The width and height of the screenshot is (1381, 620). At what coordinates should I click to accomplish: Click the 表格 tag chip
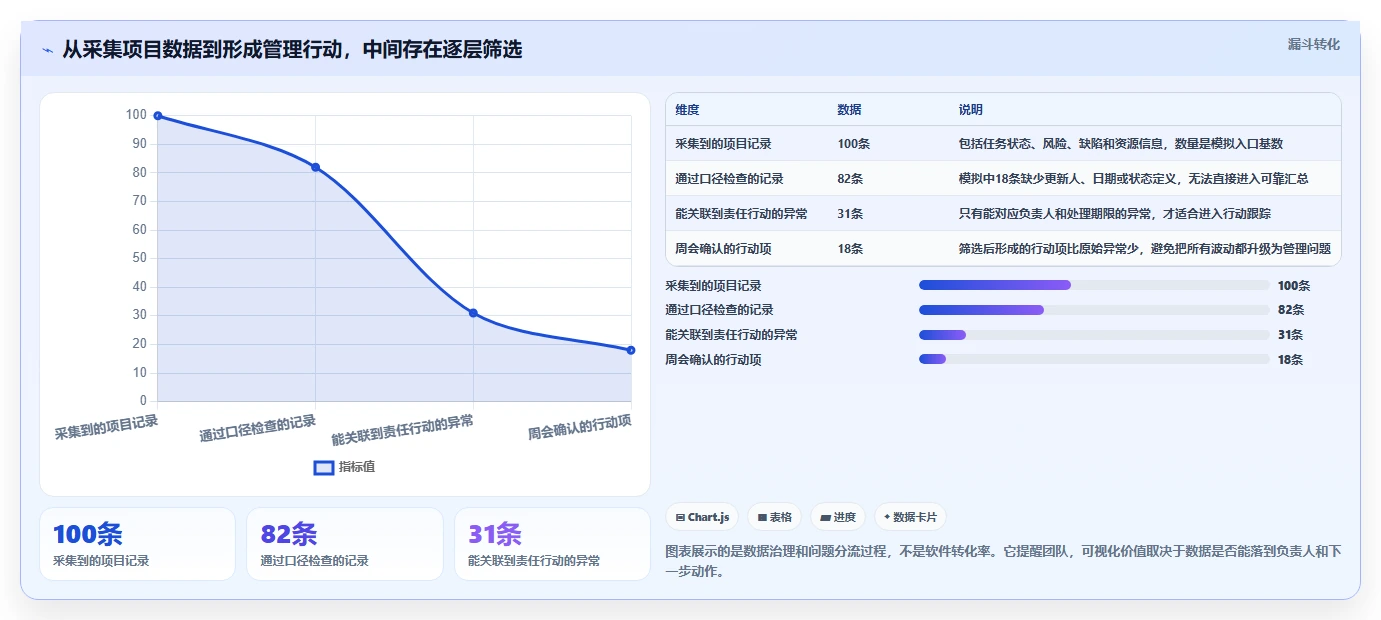coord(775,517)
